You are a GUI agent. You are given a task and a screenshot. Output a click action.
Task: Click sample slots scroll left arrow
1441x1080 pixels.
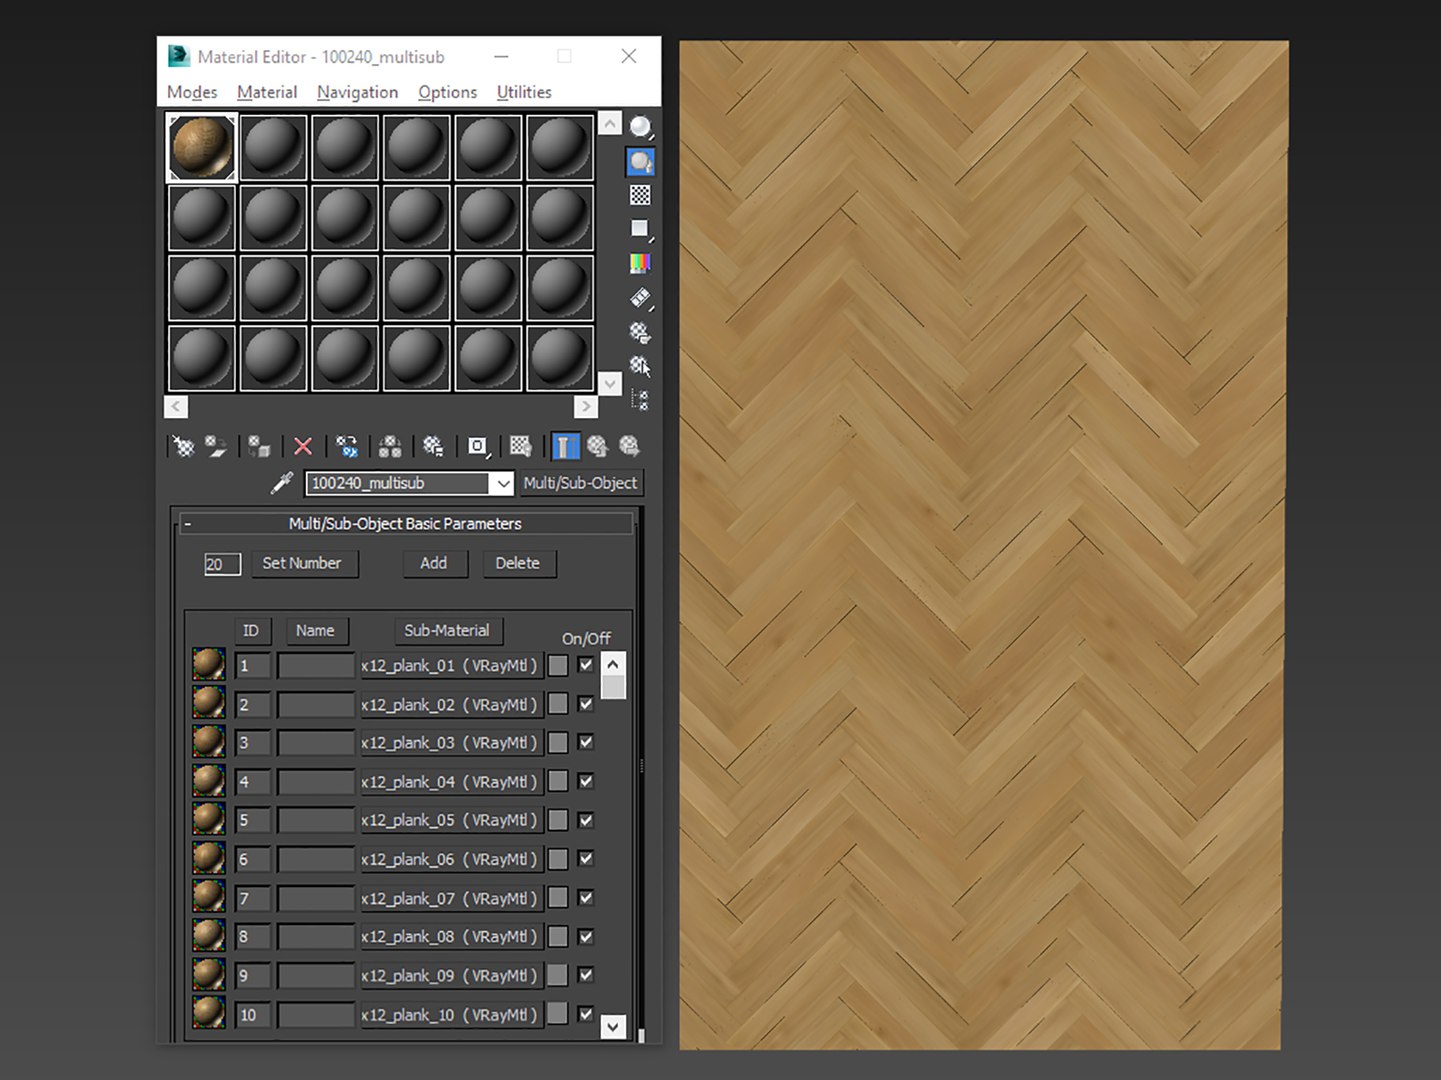176,406
